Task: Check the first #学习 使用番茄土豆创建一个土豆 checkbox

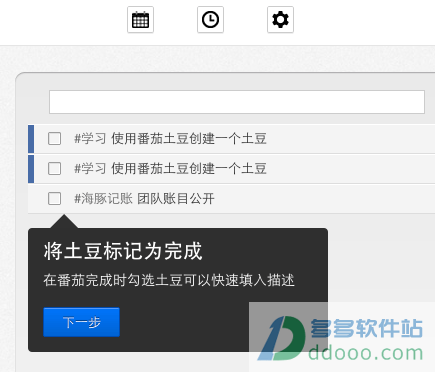Action: [54, 138]
